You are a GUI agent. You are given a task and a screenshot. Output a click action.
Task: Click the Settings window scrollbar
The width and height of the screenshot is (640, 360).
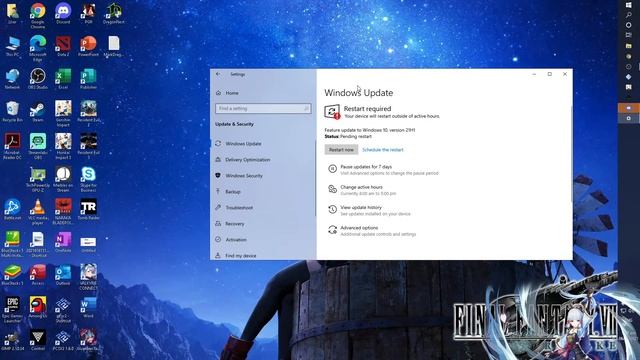coord(571,153)
